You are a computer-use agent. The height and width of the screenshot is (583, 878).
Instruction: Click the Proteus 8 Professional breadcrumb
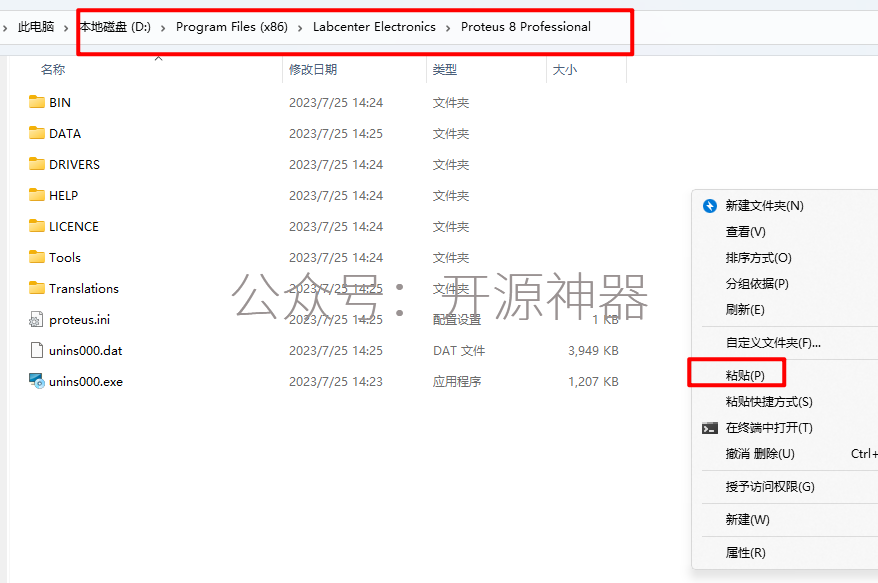click(x=526, y=27)
